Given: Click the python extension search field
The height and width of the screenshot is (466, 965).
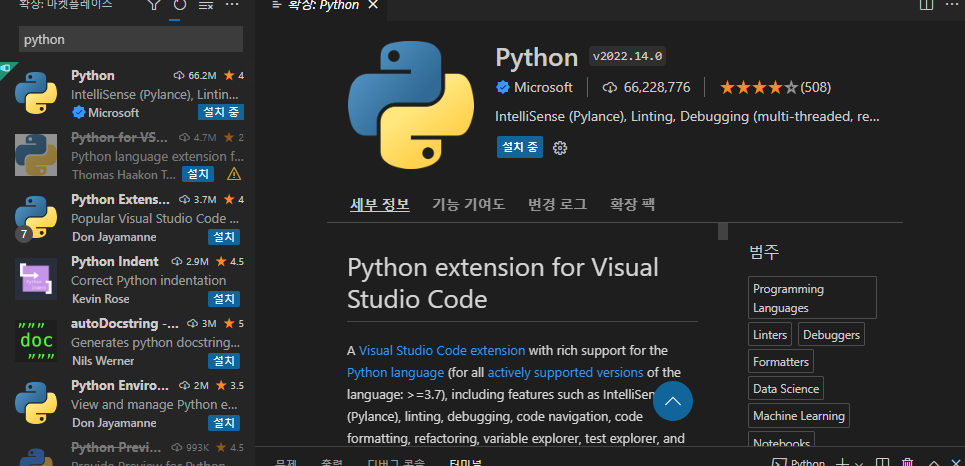Looking at the screenshot, I should [x=131, y=39].
